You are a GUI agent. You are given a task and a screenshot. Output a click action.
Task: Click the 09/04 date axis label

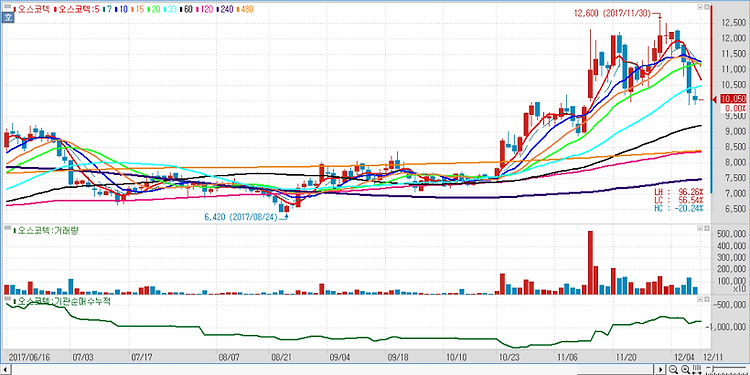click(x=340, y=358)
